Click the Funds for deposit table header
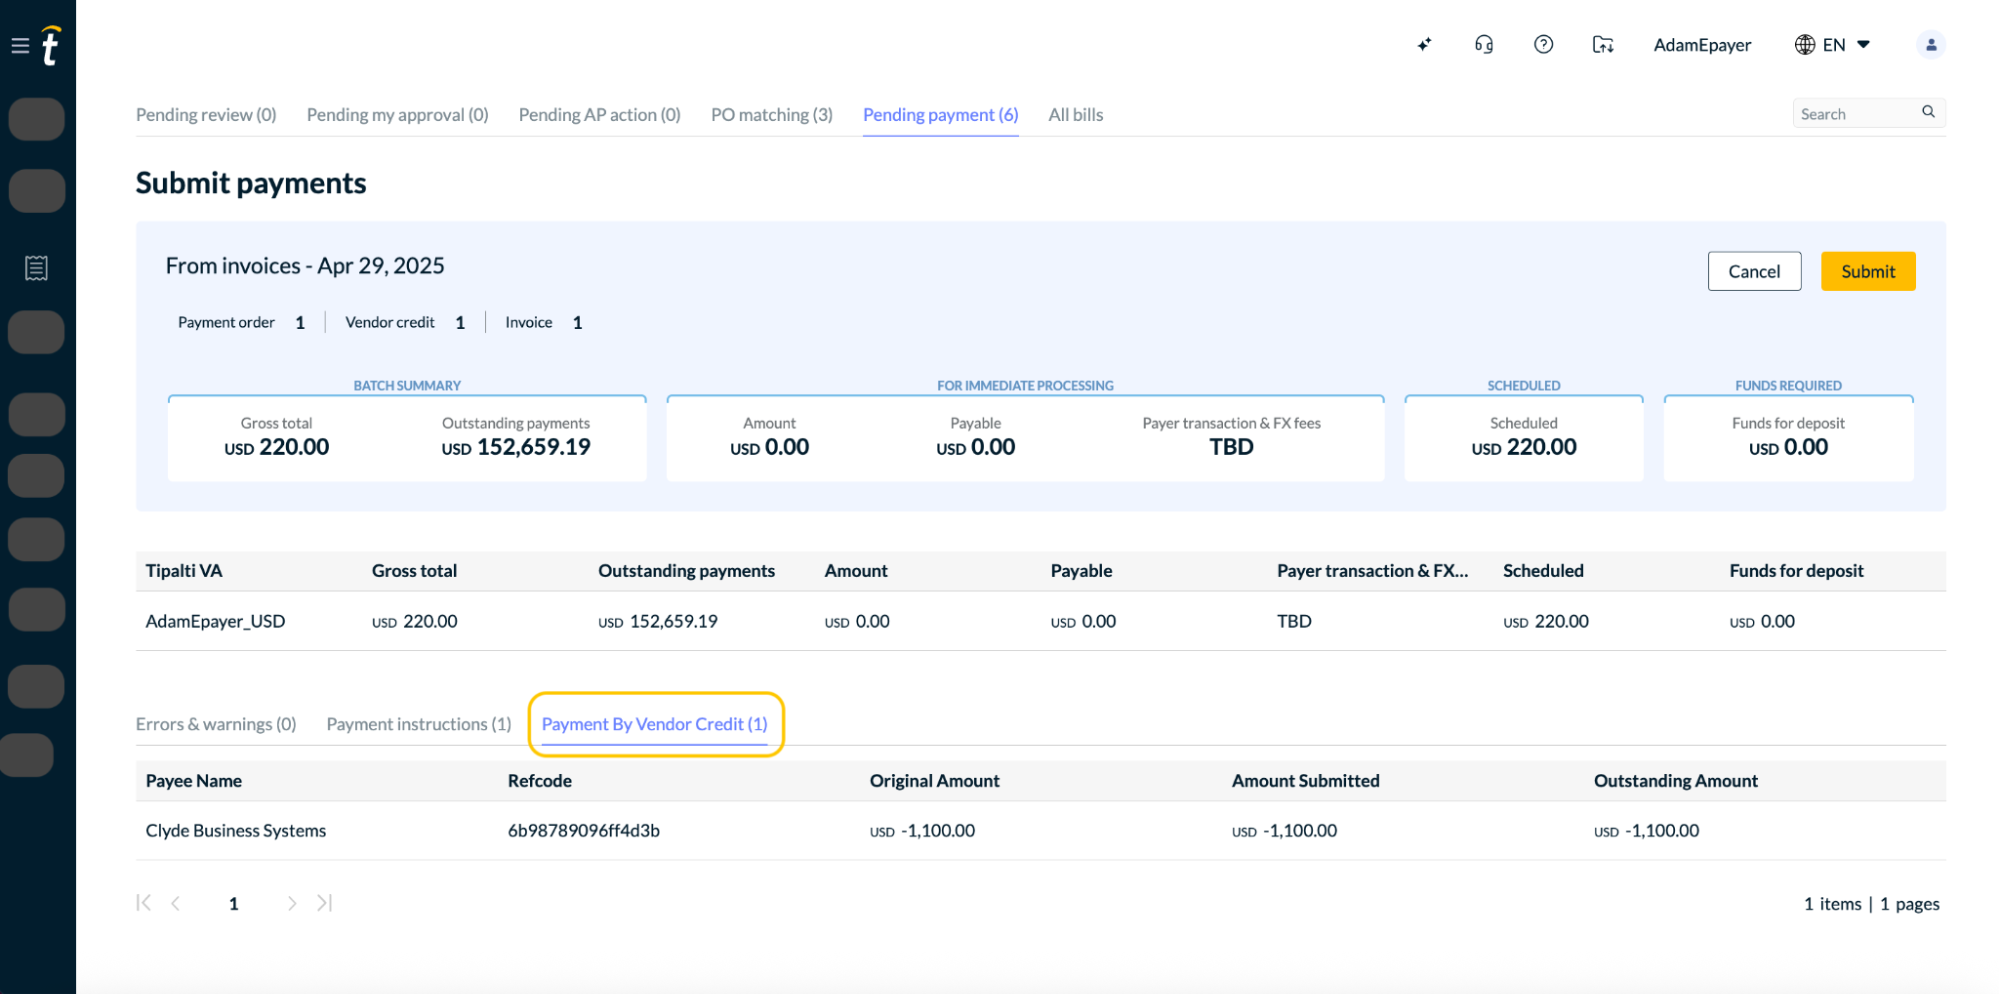Viewport: 1999px width, 994px height. click(1797, 571)
